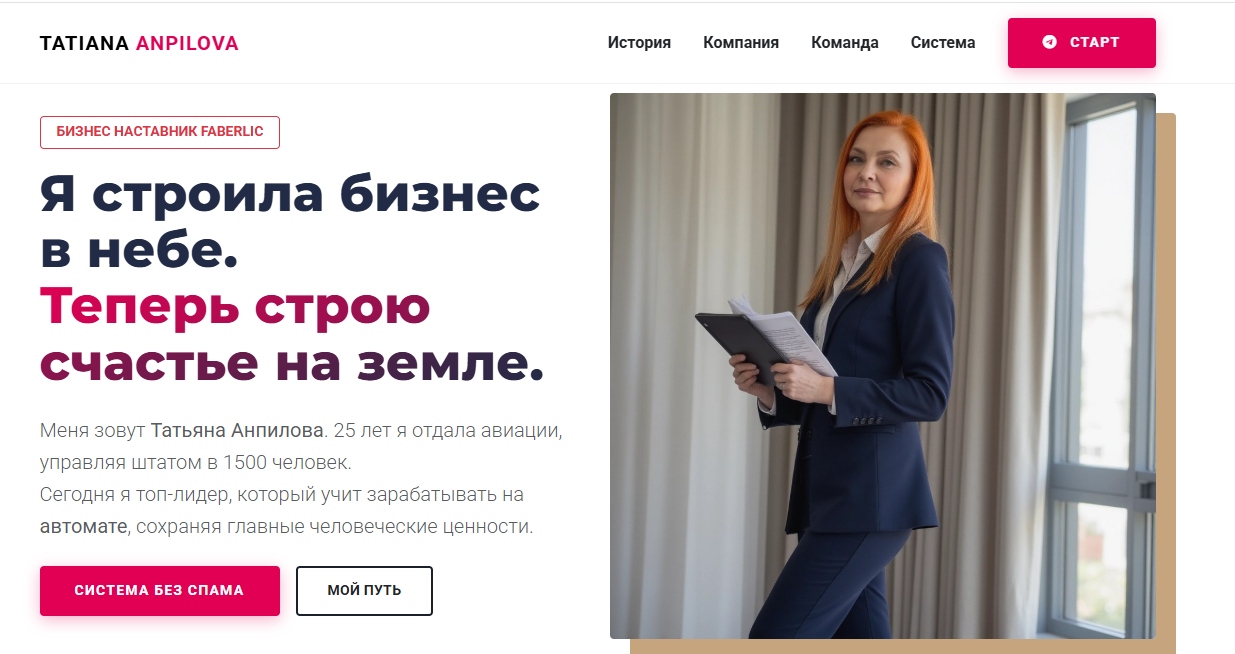The width and height of the screenshot is (1235, 654).
Task: Click the heading line 'счастье на земле.'
Action: pyautogui.click(x=292, y=363)
